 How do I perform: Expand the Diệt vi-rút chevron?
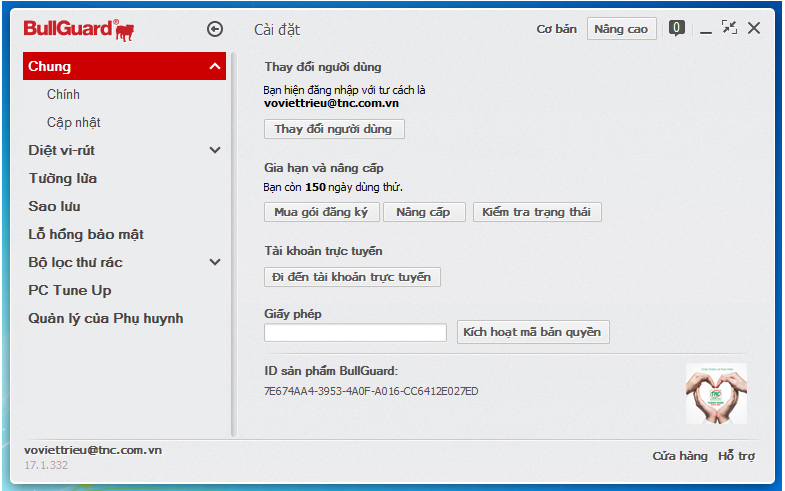pos(215,150)
